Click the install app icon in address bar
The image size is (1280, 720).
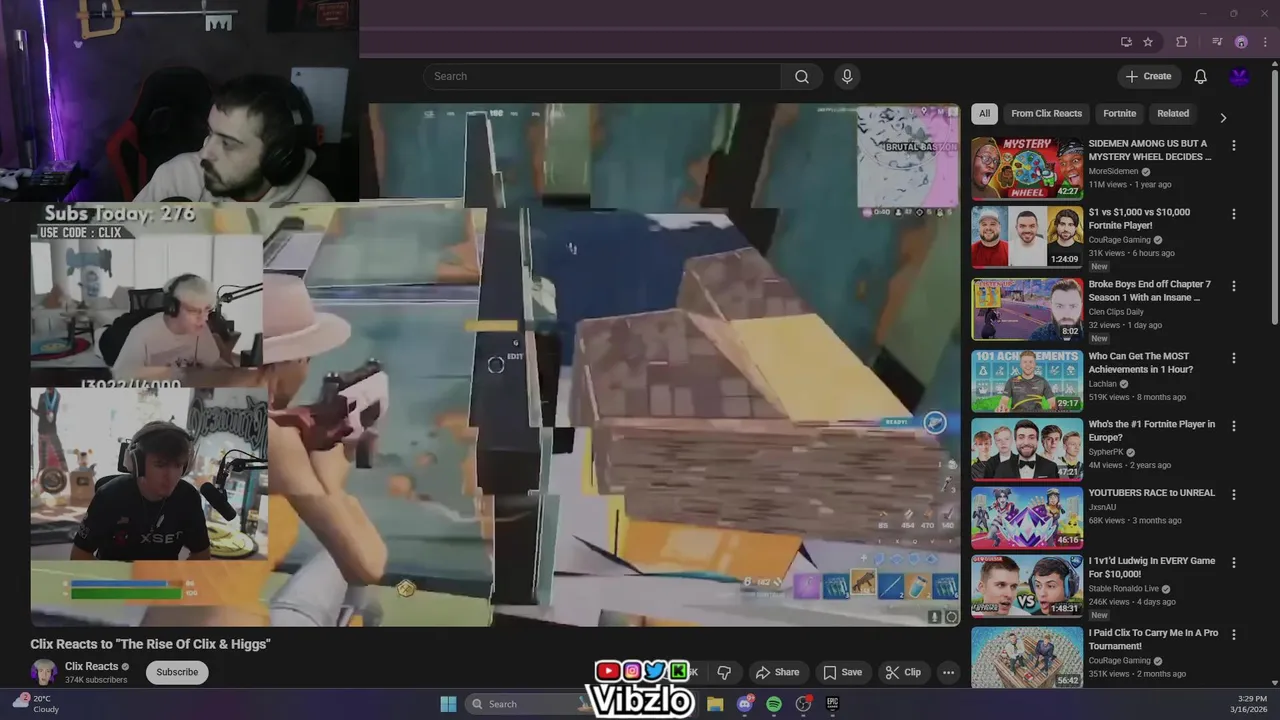[x=1126, y=42]
